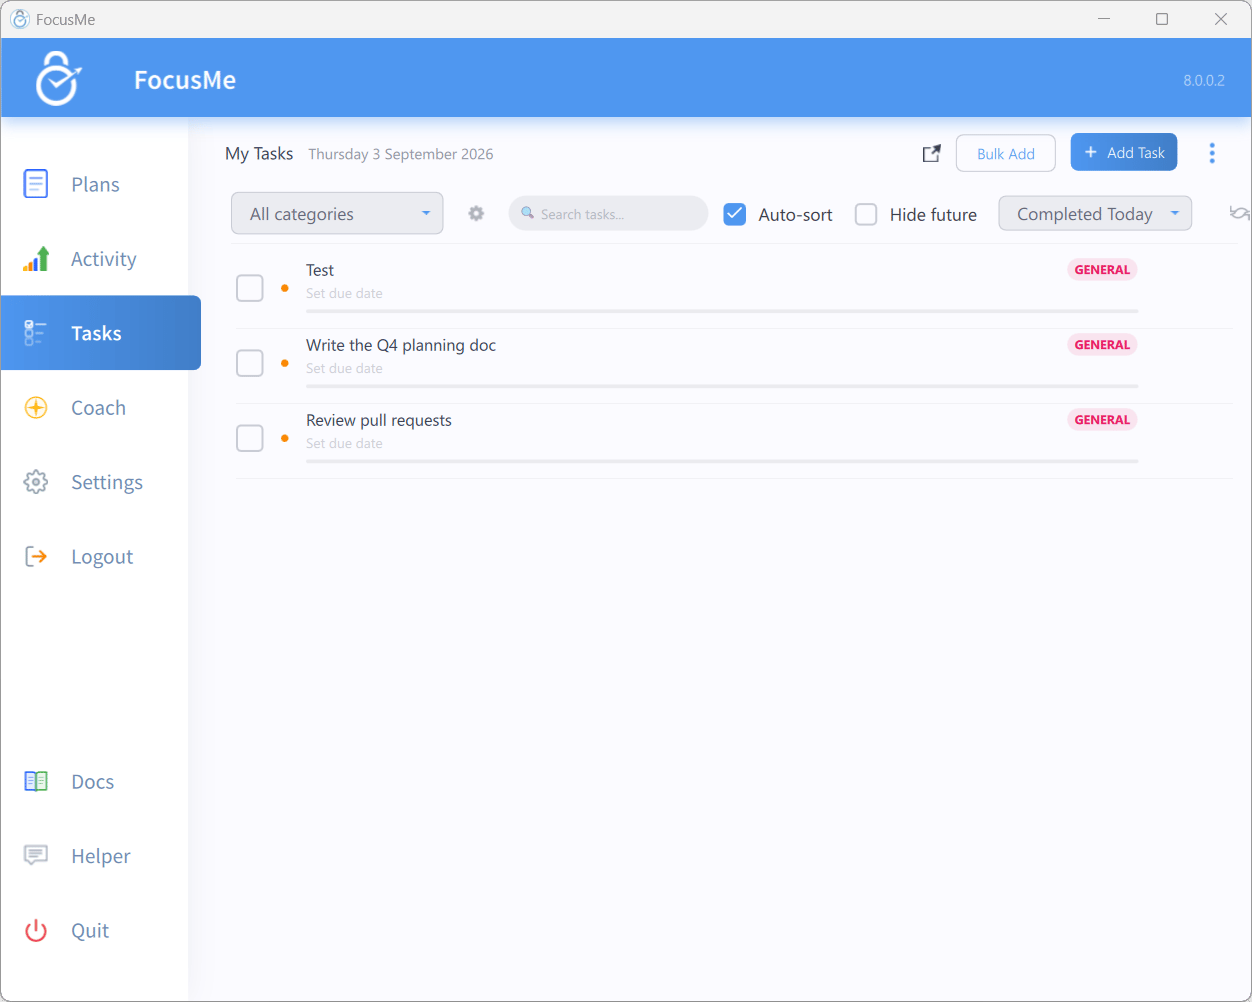
Task: Click the FocusMe lock logo
Action: tap(57, 79)
